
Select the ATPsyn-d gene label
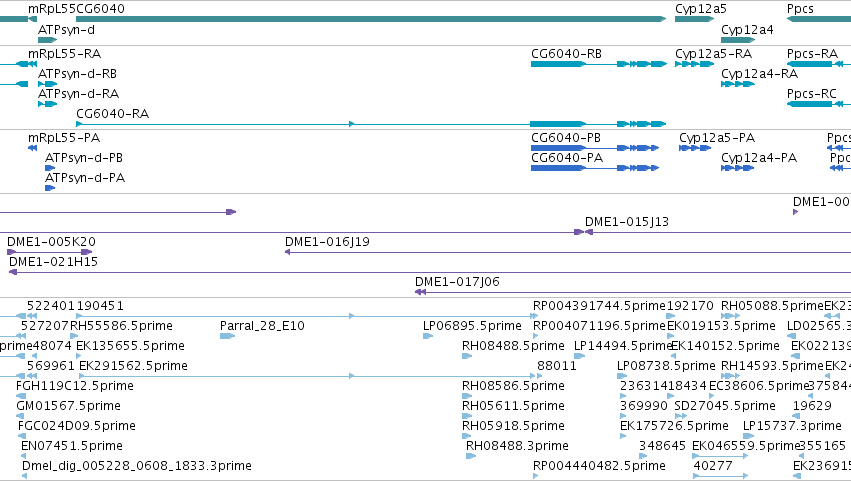[66, 30]
